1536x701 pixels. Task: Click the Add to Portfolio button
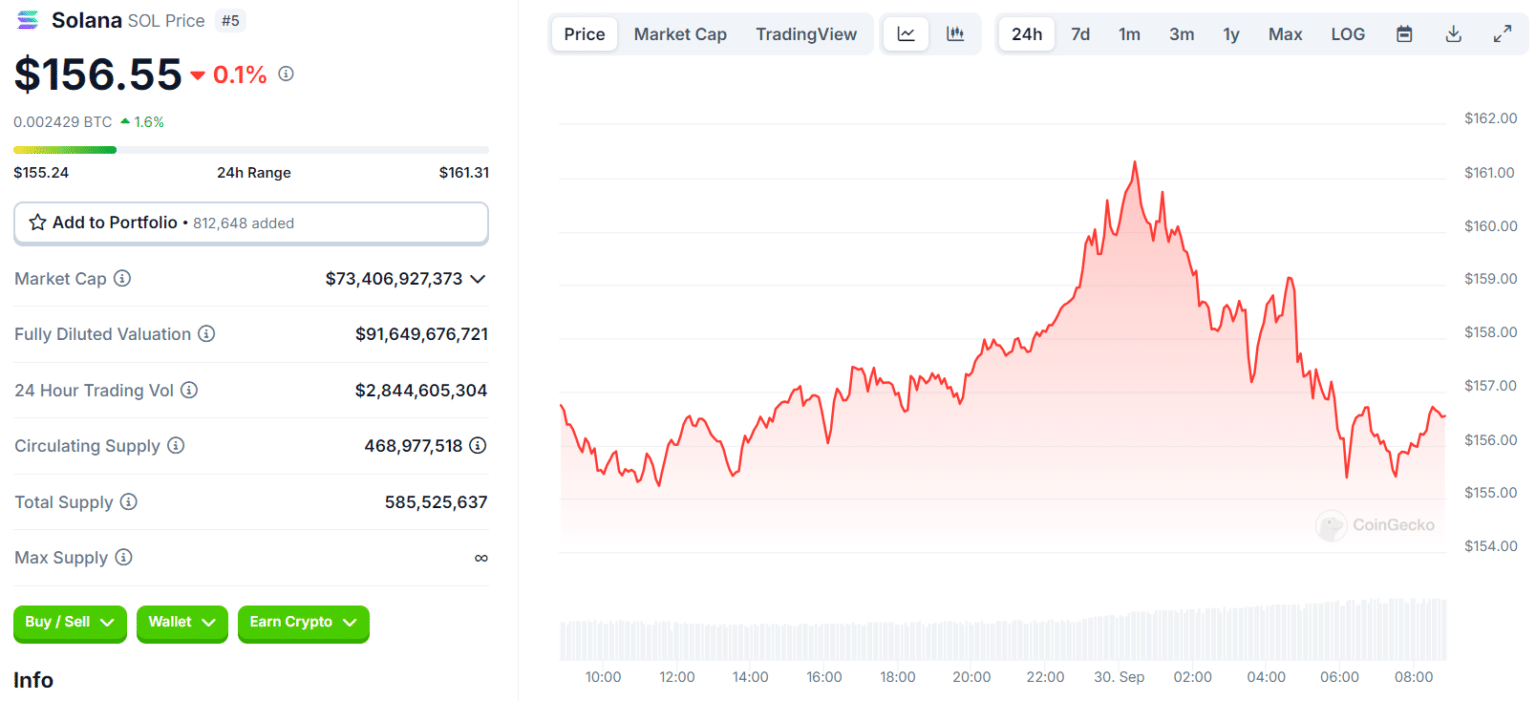tap(251, 223)
